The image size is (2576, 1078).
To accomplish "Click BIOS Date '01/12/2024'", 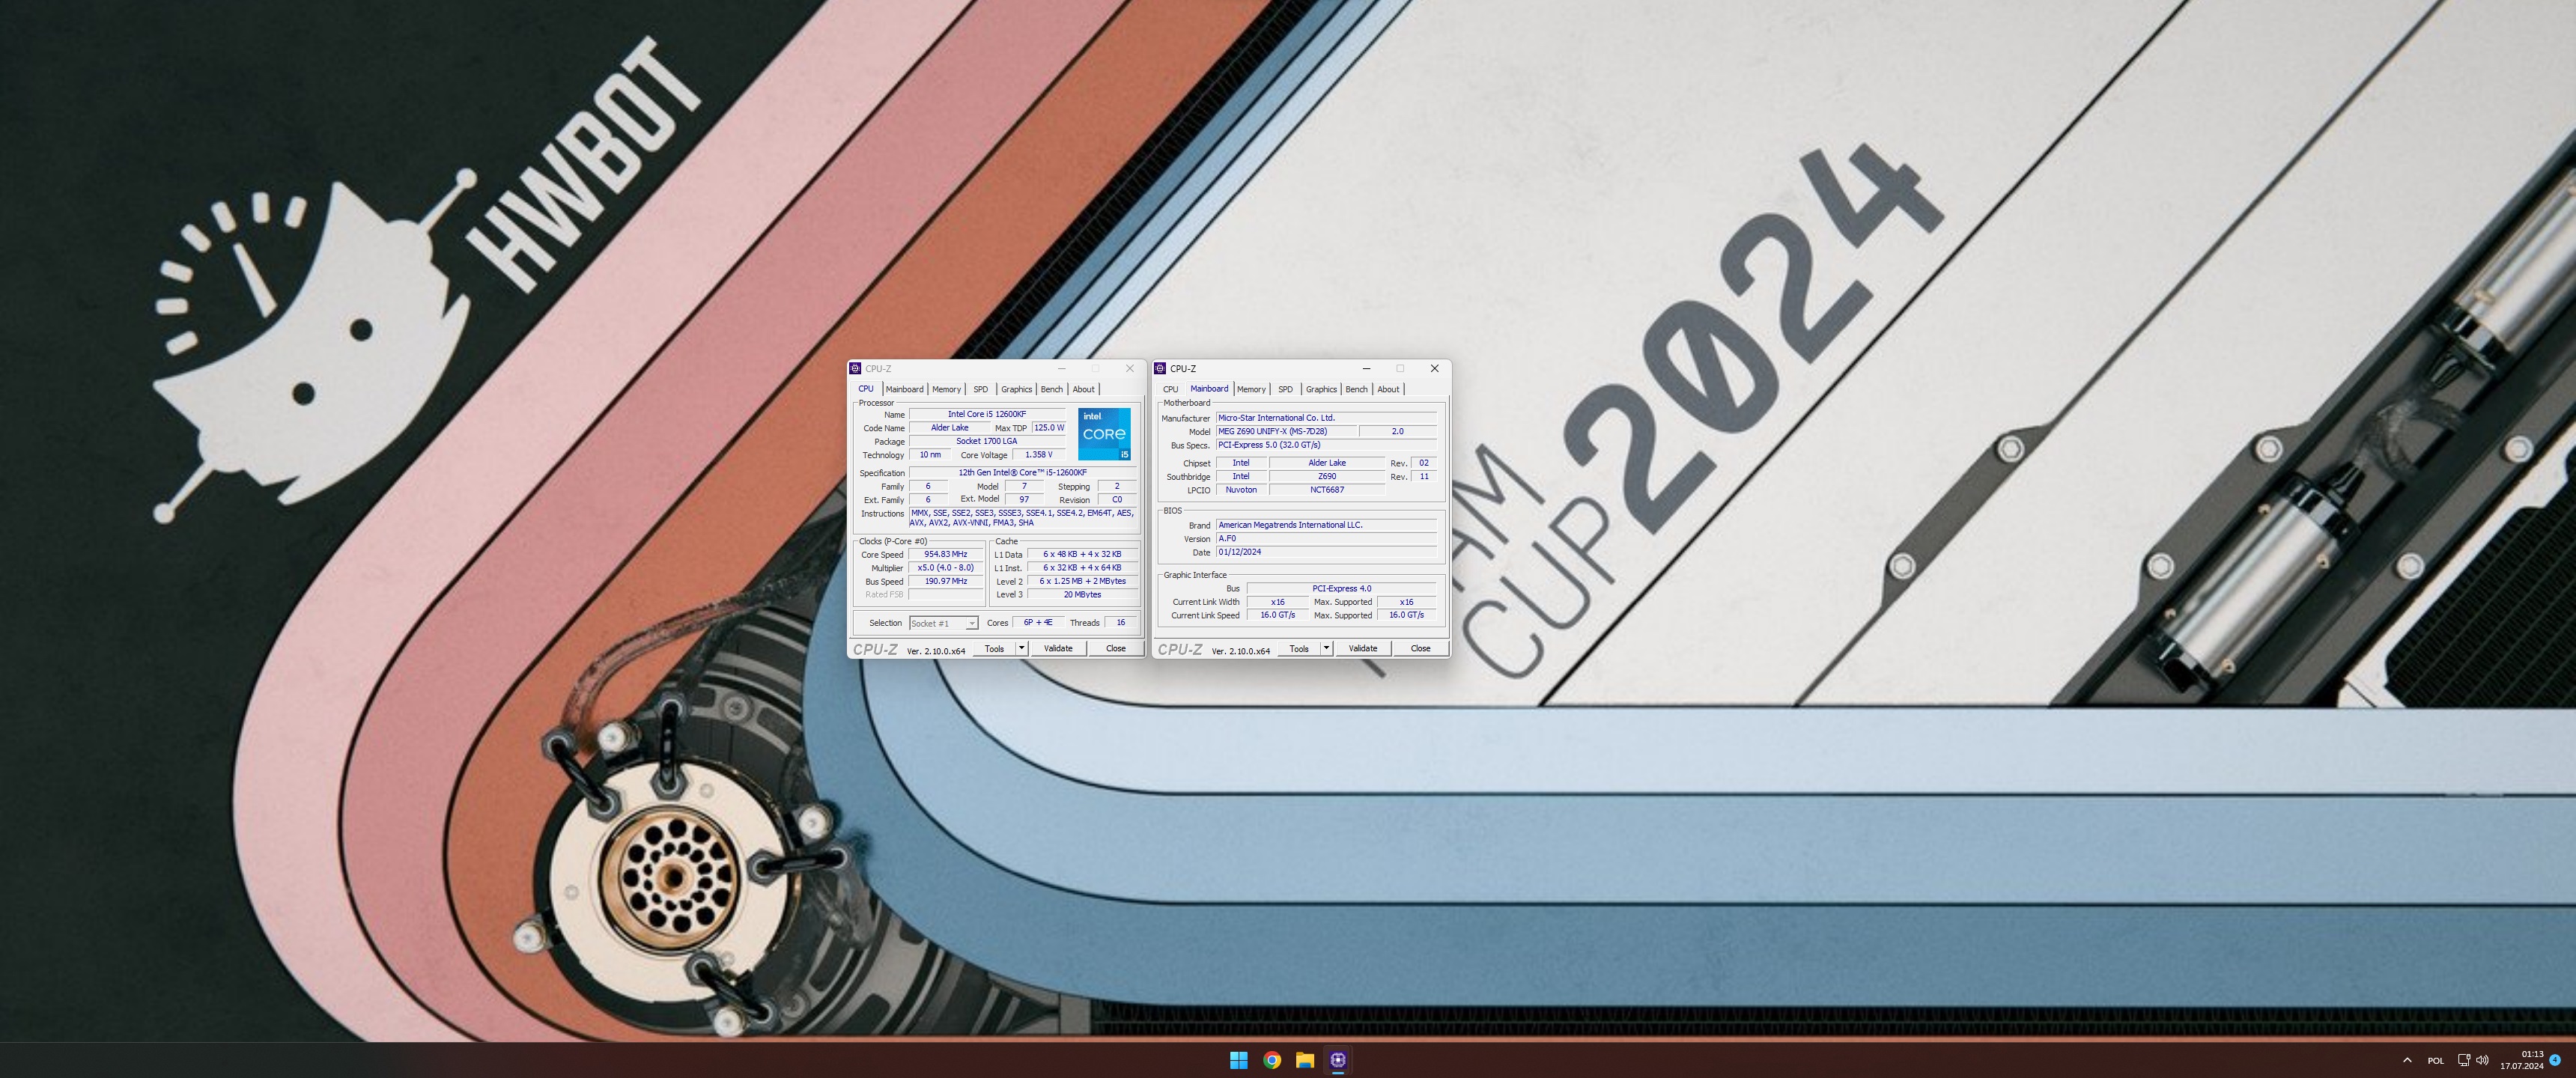I will pos(1326,552).
